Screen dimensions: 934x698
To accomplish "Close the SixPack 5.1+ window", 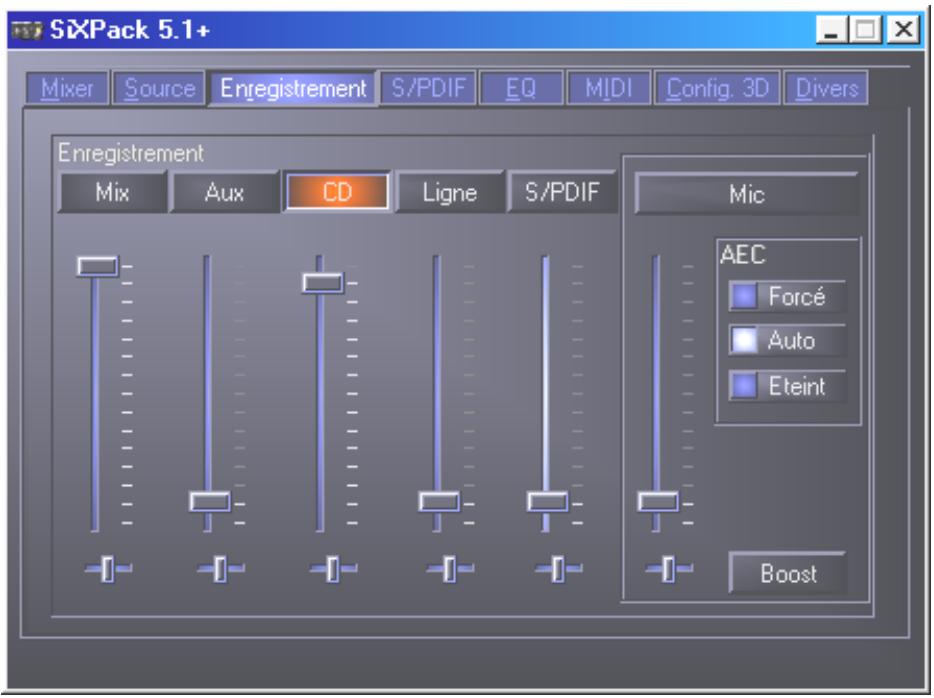I will (x=903, y=29).
